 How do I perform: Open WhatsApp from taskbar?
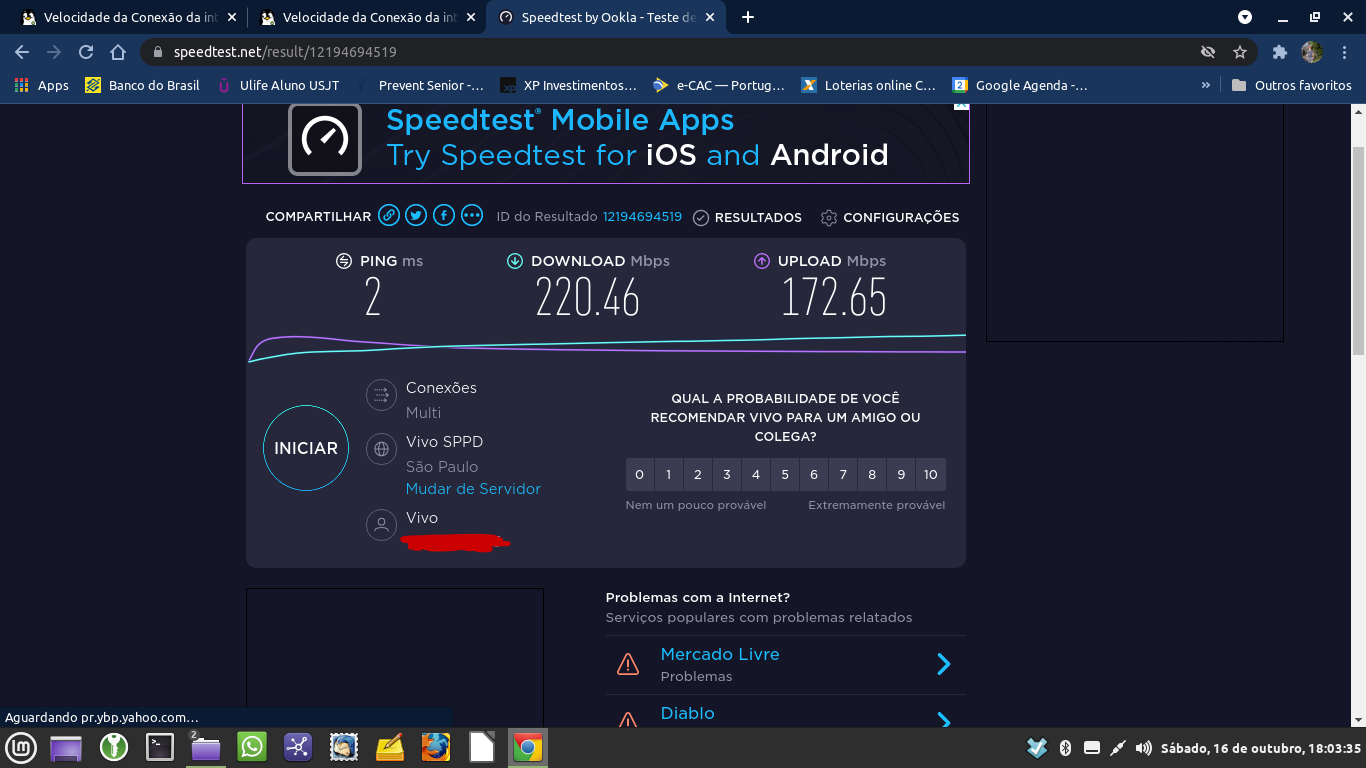coord(252,747)
